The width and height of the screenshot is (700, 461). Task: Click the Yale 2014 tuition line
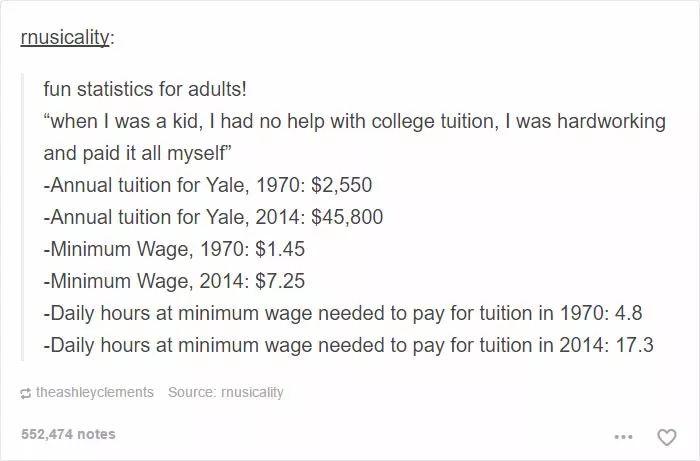click(x=213, y=217)
